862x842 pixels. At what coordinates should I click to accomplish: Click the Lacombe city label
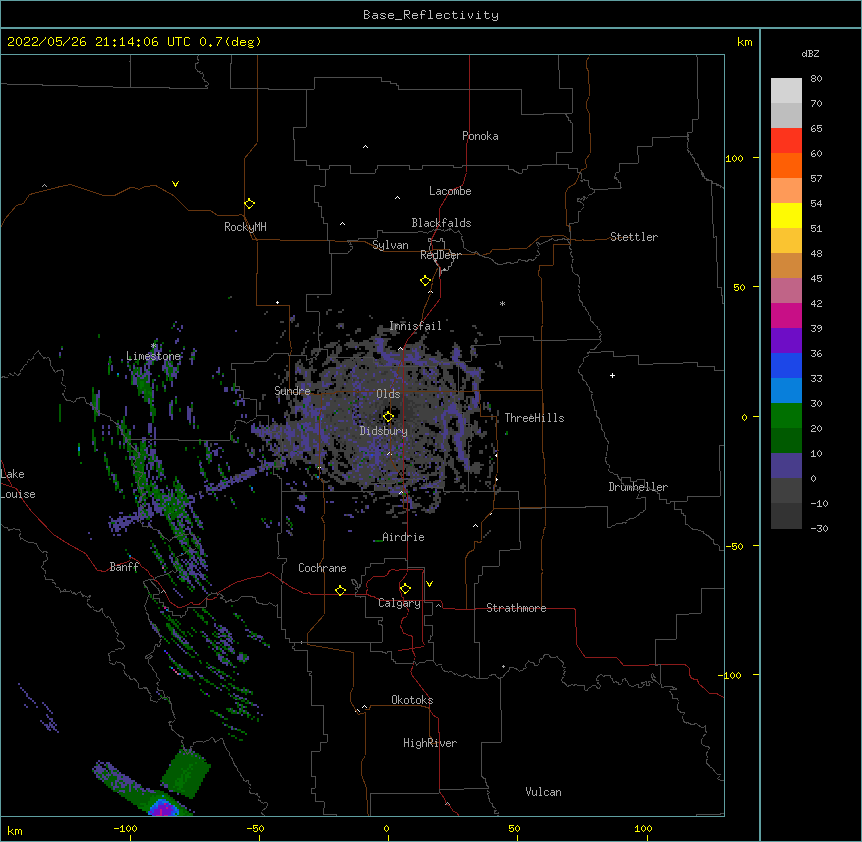click(x=450, y=191)
